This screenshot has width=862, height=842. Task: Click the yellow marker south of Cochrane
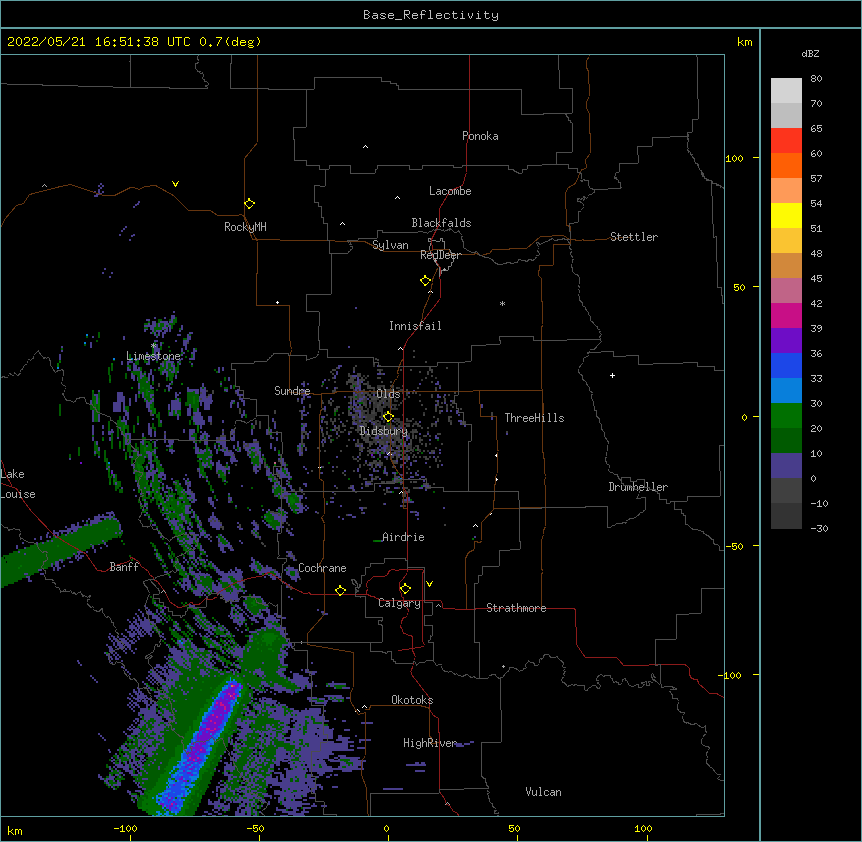(340, 590)
